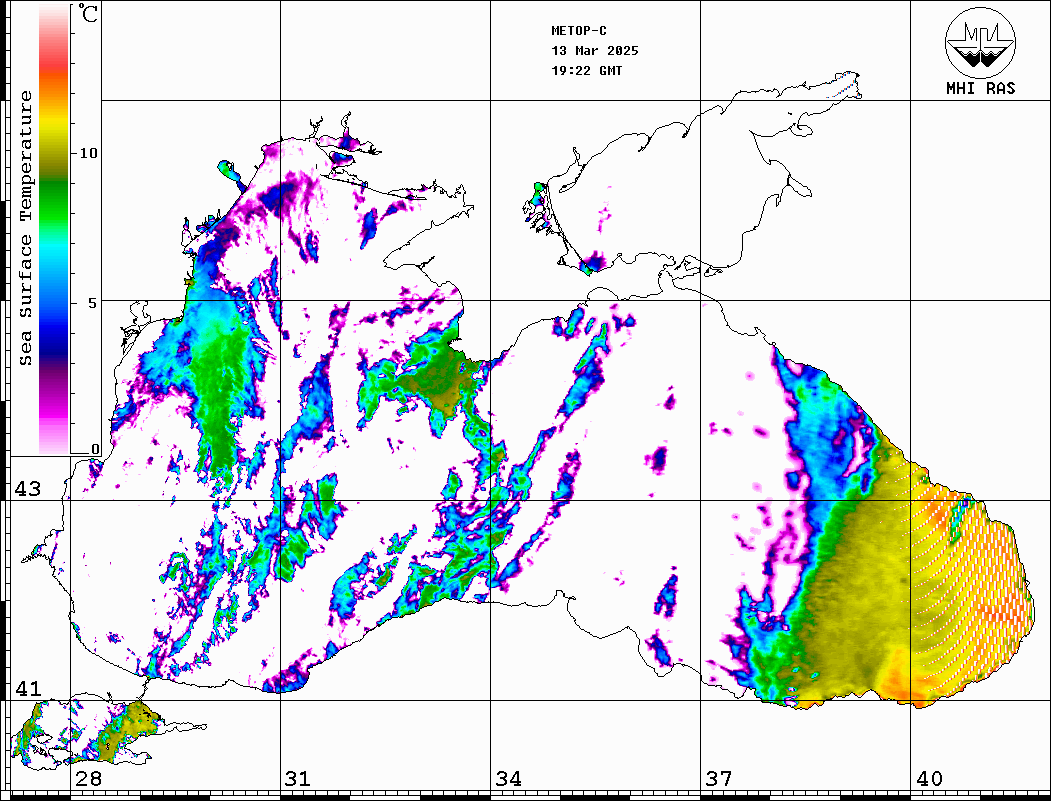Image resolution: width=1051 pixels, height=801 pixels.
Task: Click the longitude label 34
Action: click(508, 779)
